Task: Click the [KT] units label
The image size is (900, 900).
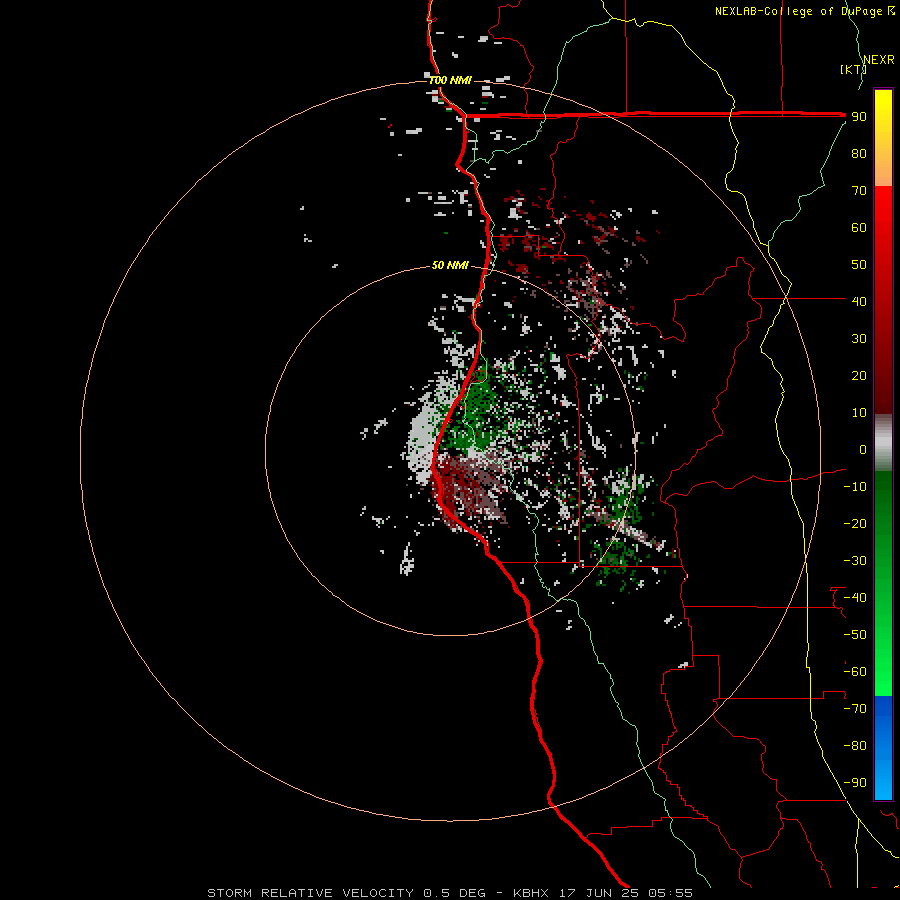Action: [854, 69]
